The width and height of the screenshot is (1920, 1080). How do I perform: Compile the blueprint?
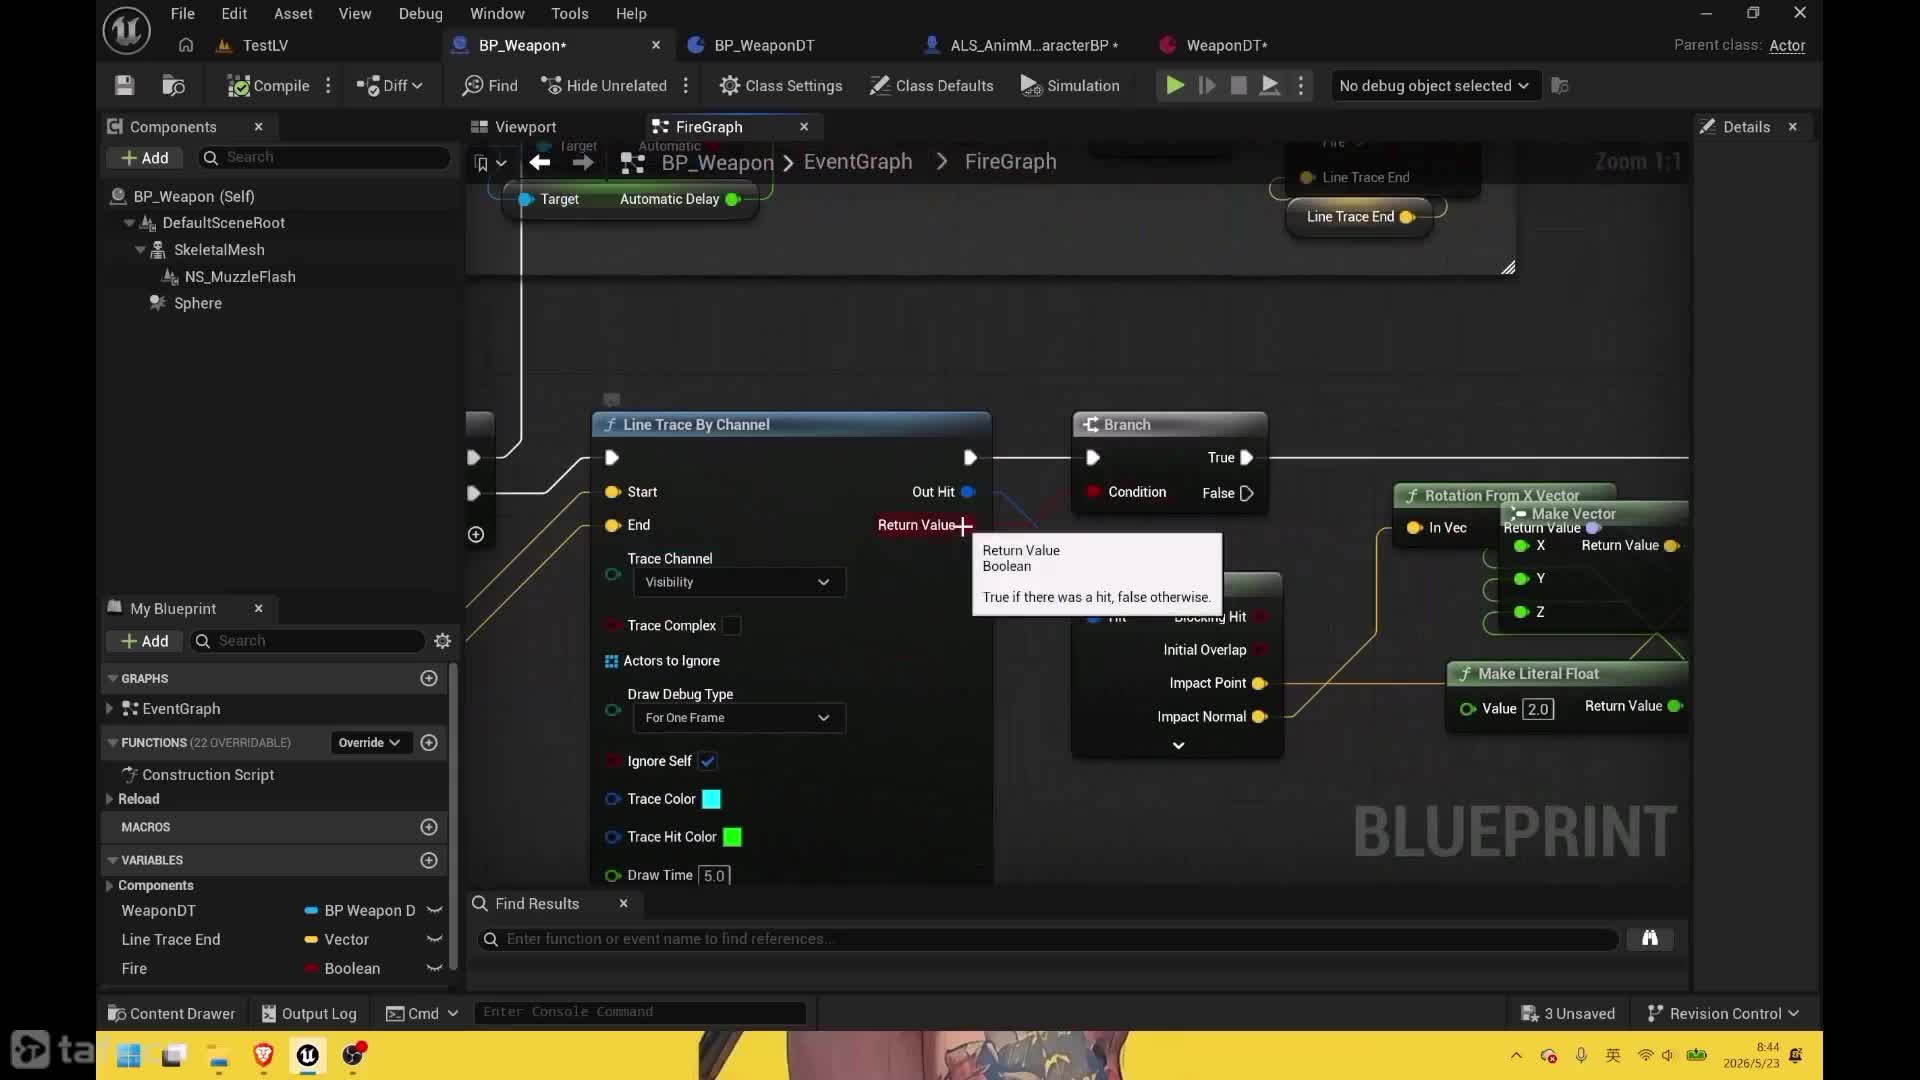(x=268, y=86)
